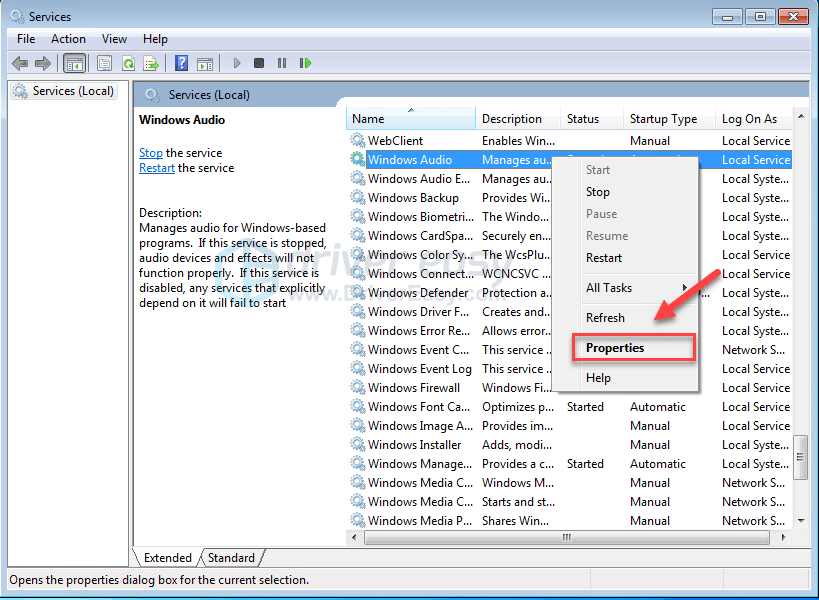Open the Action menu
819x600 pixels.
click(x=68, y=39)
